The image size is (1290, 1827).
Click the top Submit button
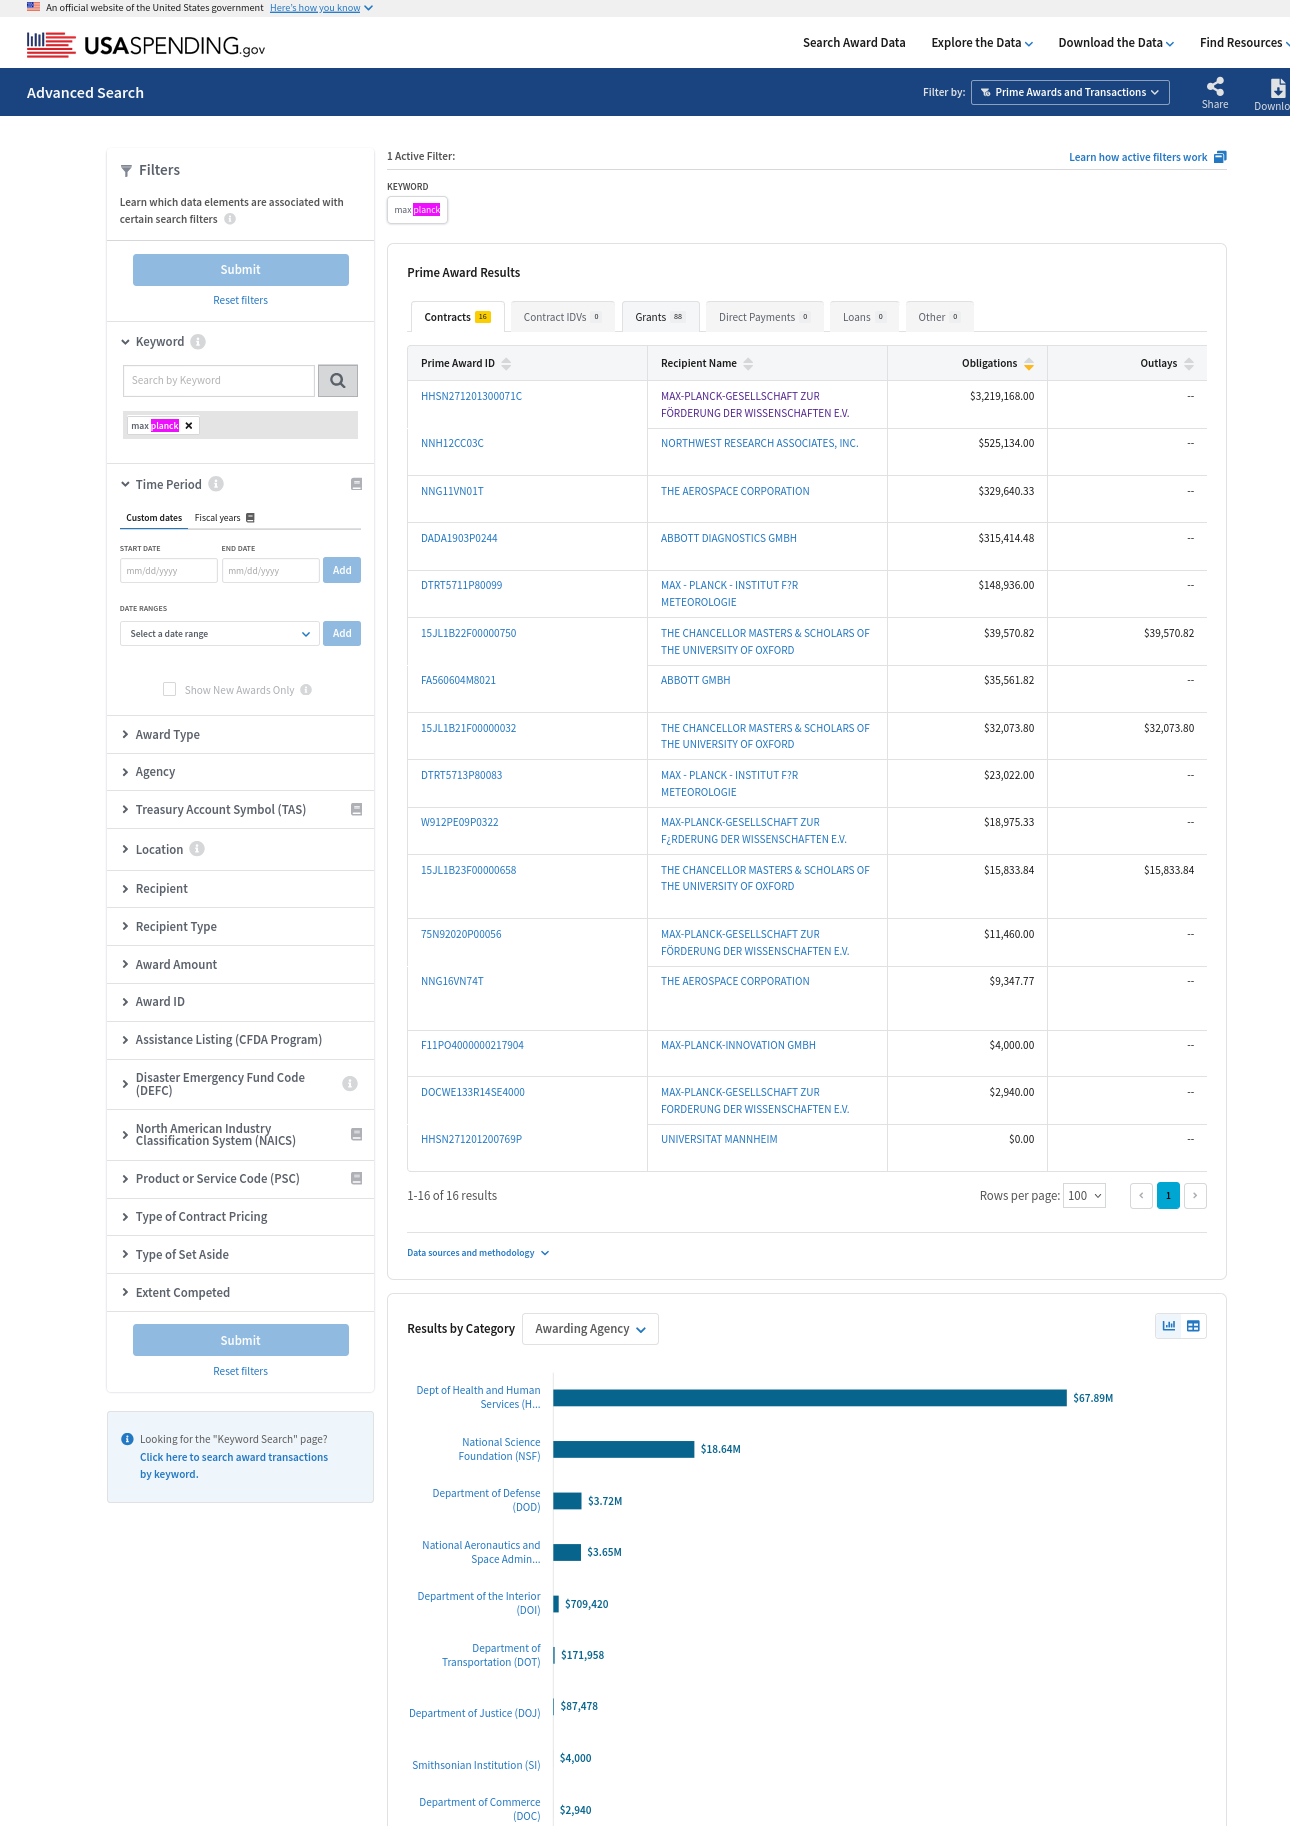tap(241, 270)
